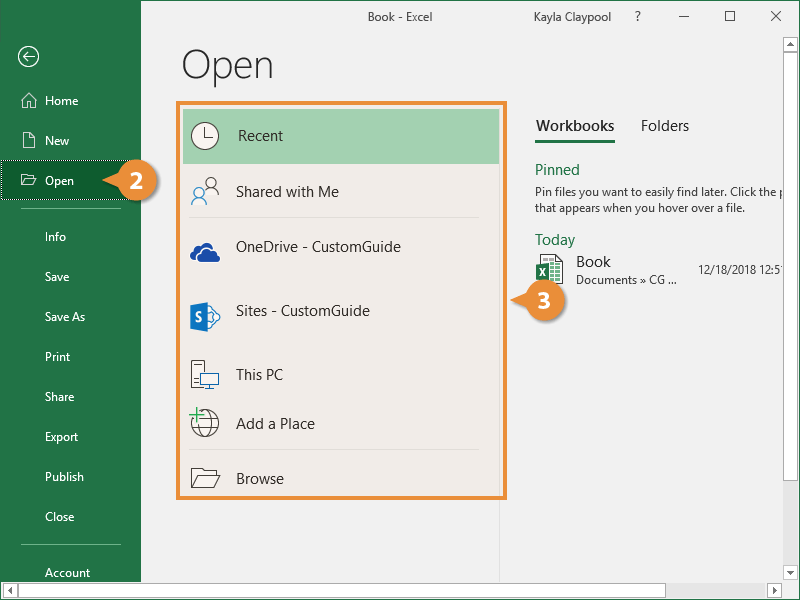Click the Add a Place globe icon
This screenshot has height=600, width=800.
coord(204,422)
